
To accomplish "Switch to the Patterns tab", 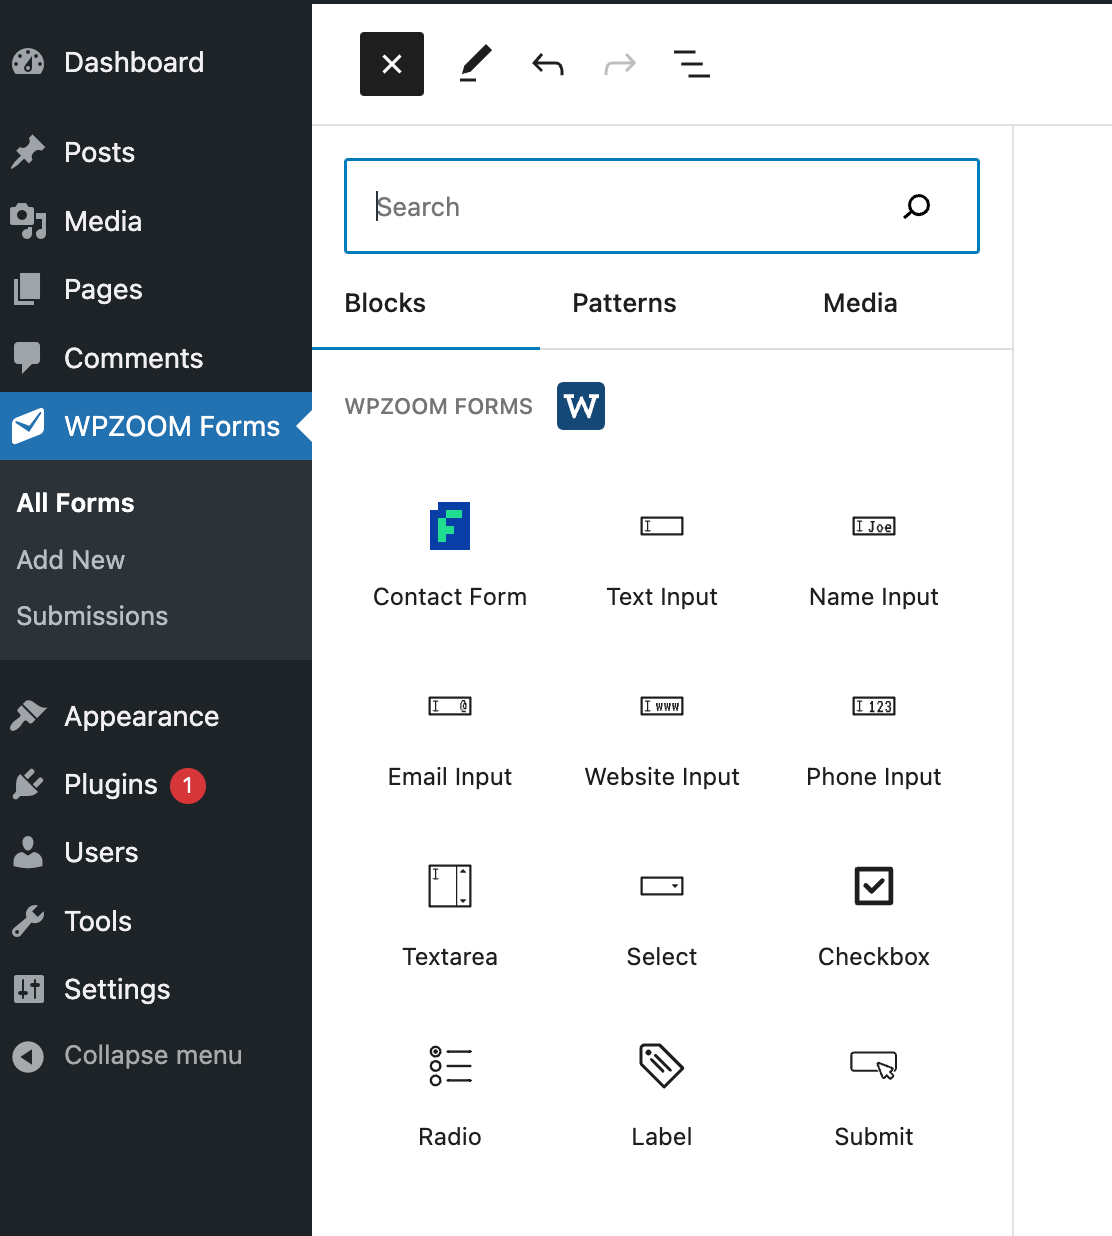I will pos(624,303).
